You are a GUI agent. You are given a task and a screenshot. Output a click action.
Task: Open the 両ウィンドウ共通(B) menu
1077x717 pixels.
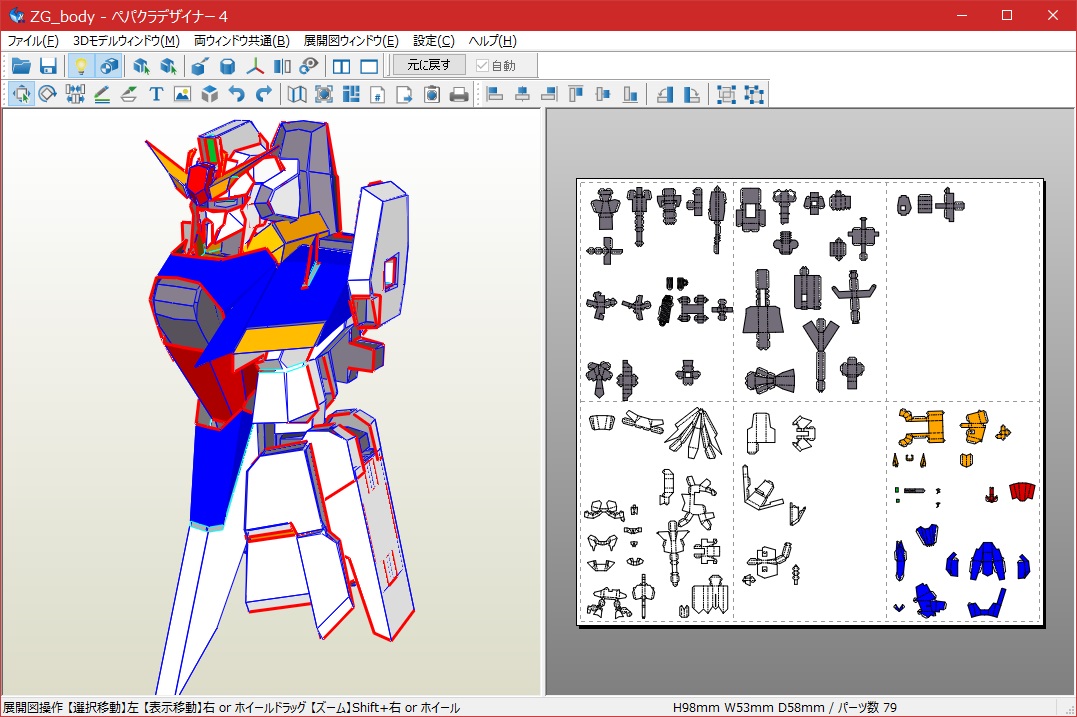coord(242,41)
